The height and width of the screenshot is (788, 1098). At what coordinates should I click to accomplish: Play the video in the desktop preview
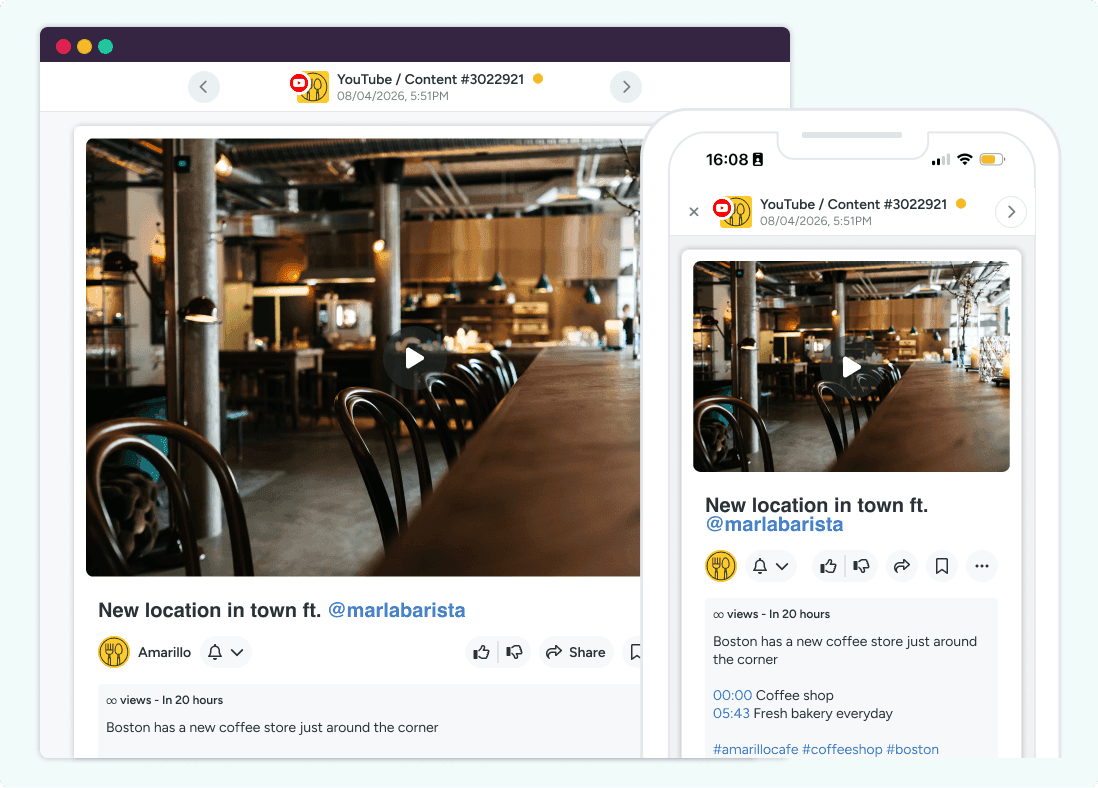point(415,358)
